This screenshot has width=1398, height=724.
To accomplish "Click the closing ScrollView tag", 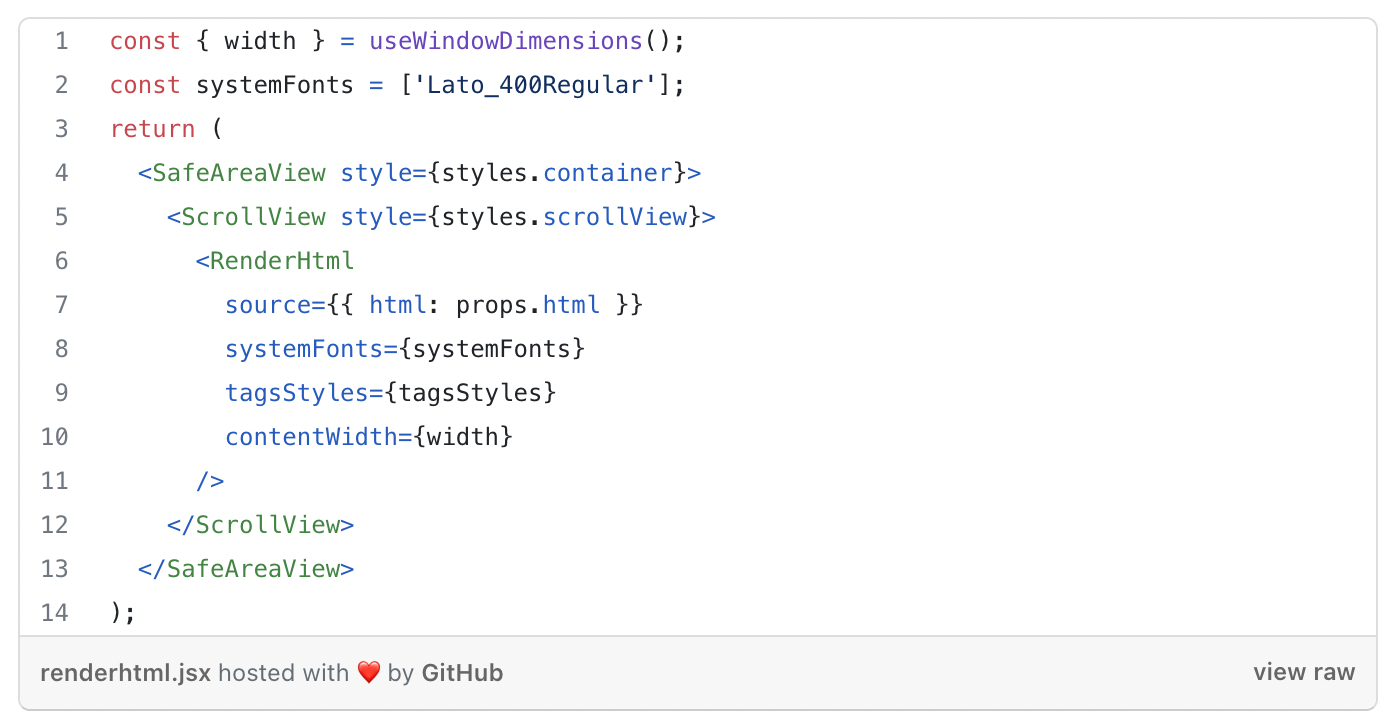I will pyautogui.click(x=260, y=525).
